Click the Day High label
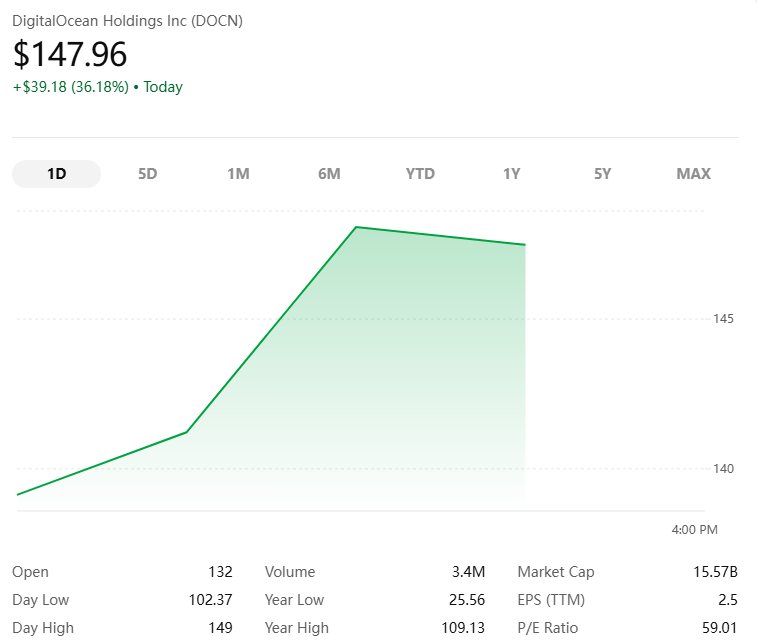Image resolution: width=757 pixels, height=641 pixels. (43, 628)
